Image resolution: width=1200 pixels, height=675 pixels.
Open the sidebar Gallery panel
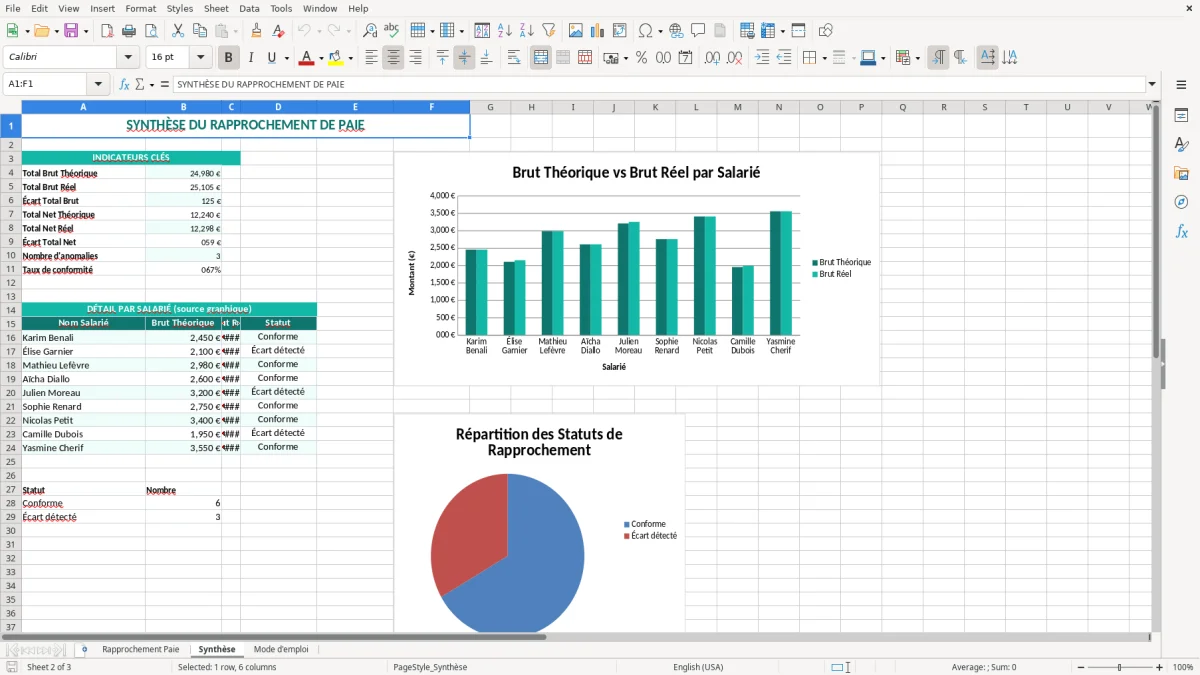1181,174
